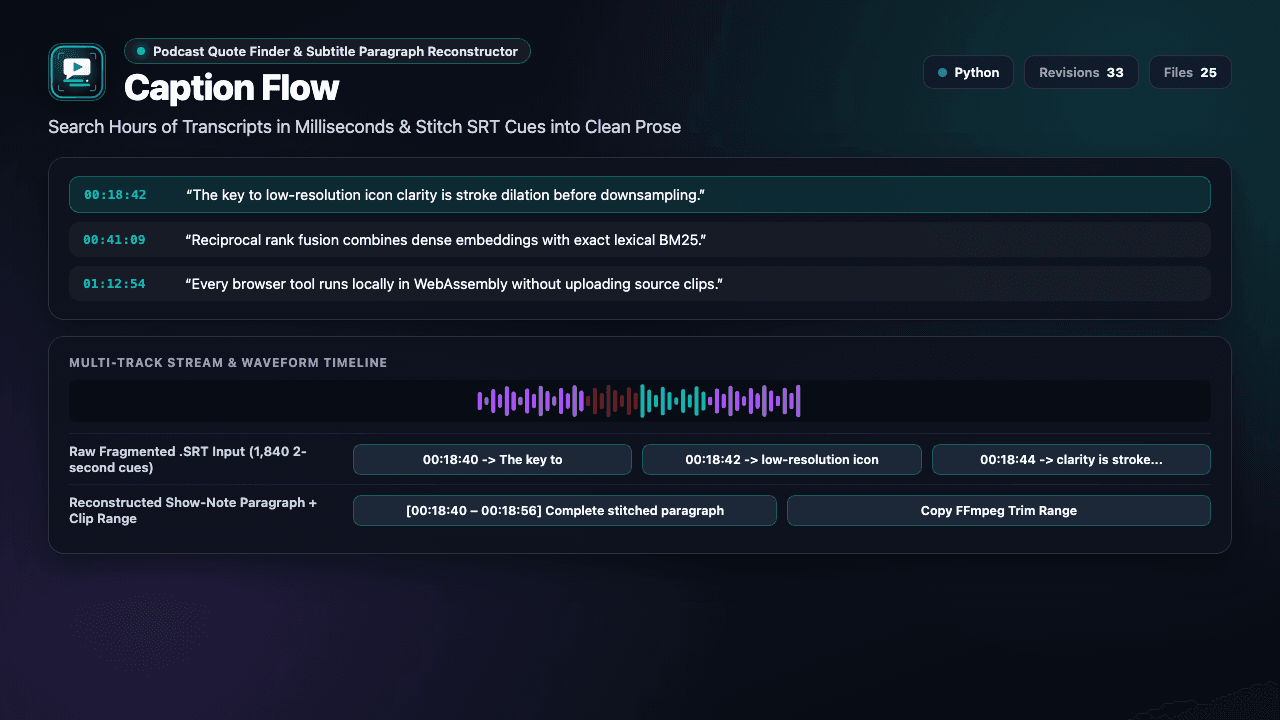Click the Caption Flow title

click(x=232, y=88)
